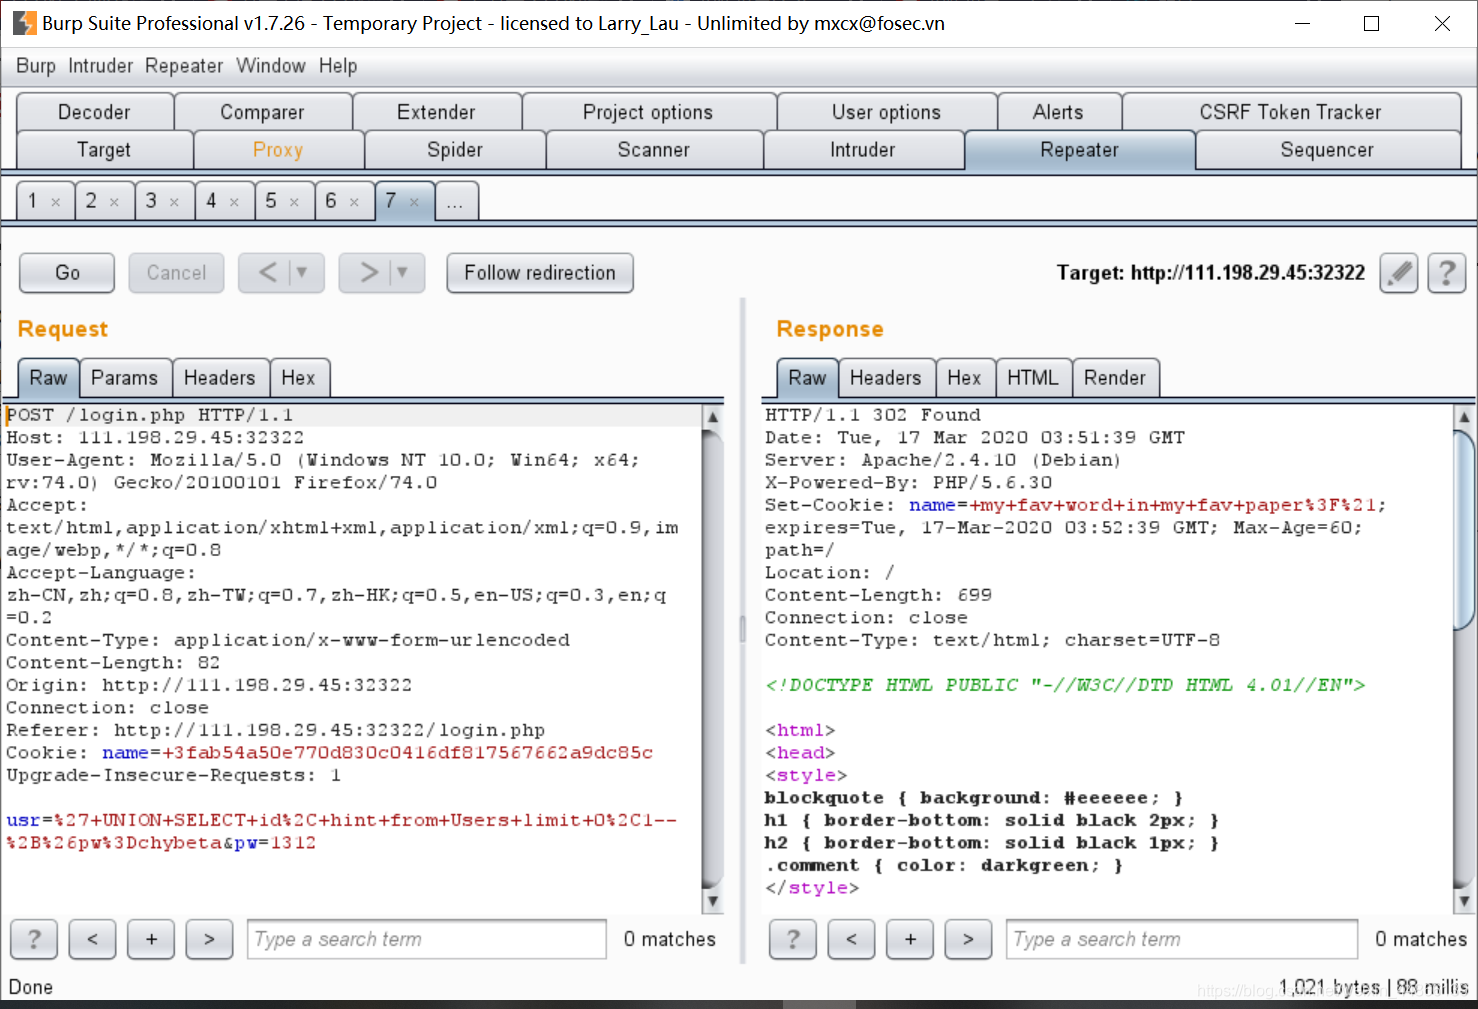Select the response Hex tab
This screenshot has height=1009, width=1478.
coord(964,378)
